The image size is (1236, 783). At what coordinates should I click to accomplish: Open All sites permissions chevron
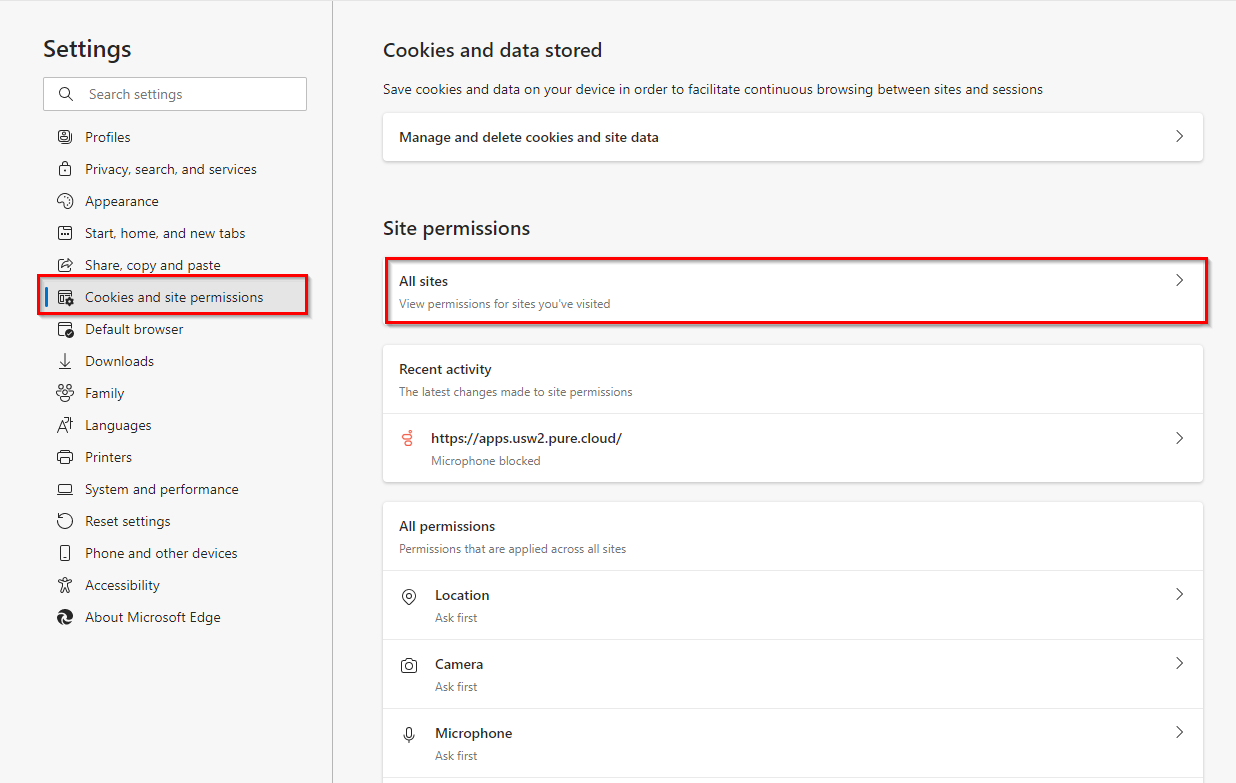[x=1179, y=281]
